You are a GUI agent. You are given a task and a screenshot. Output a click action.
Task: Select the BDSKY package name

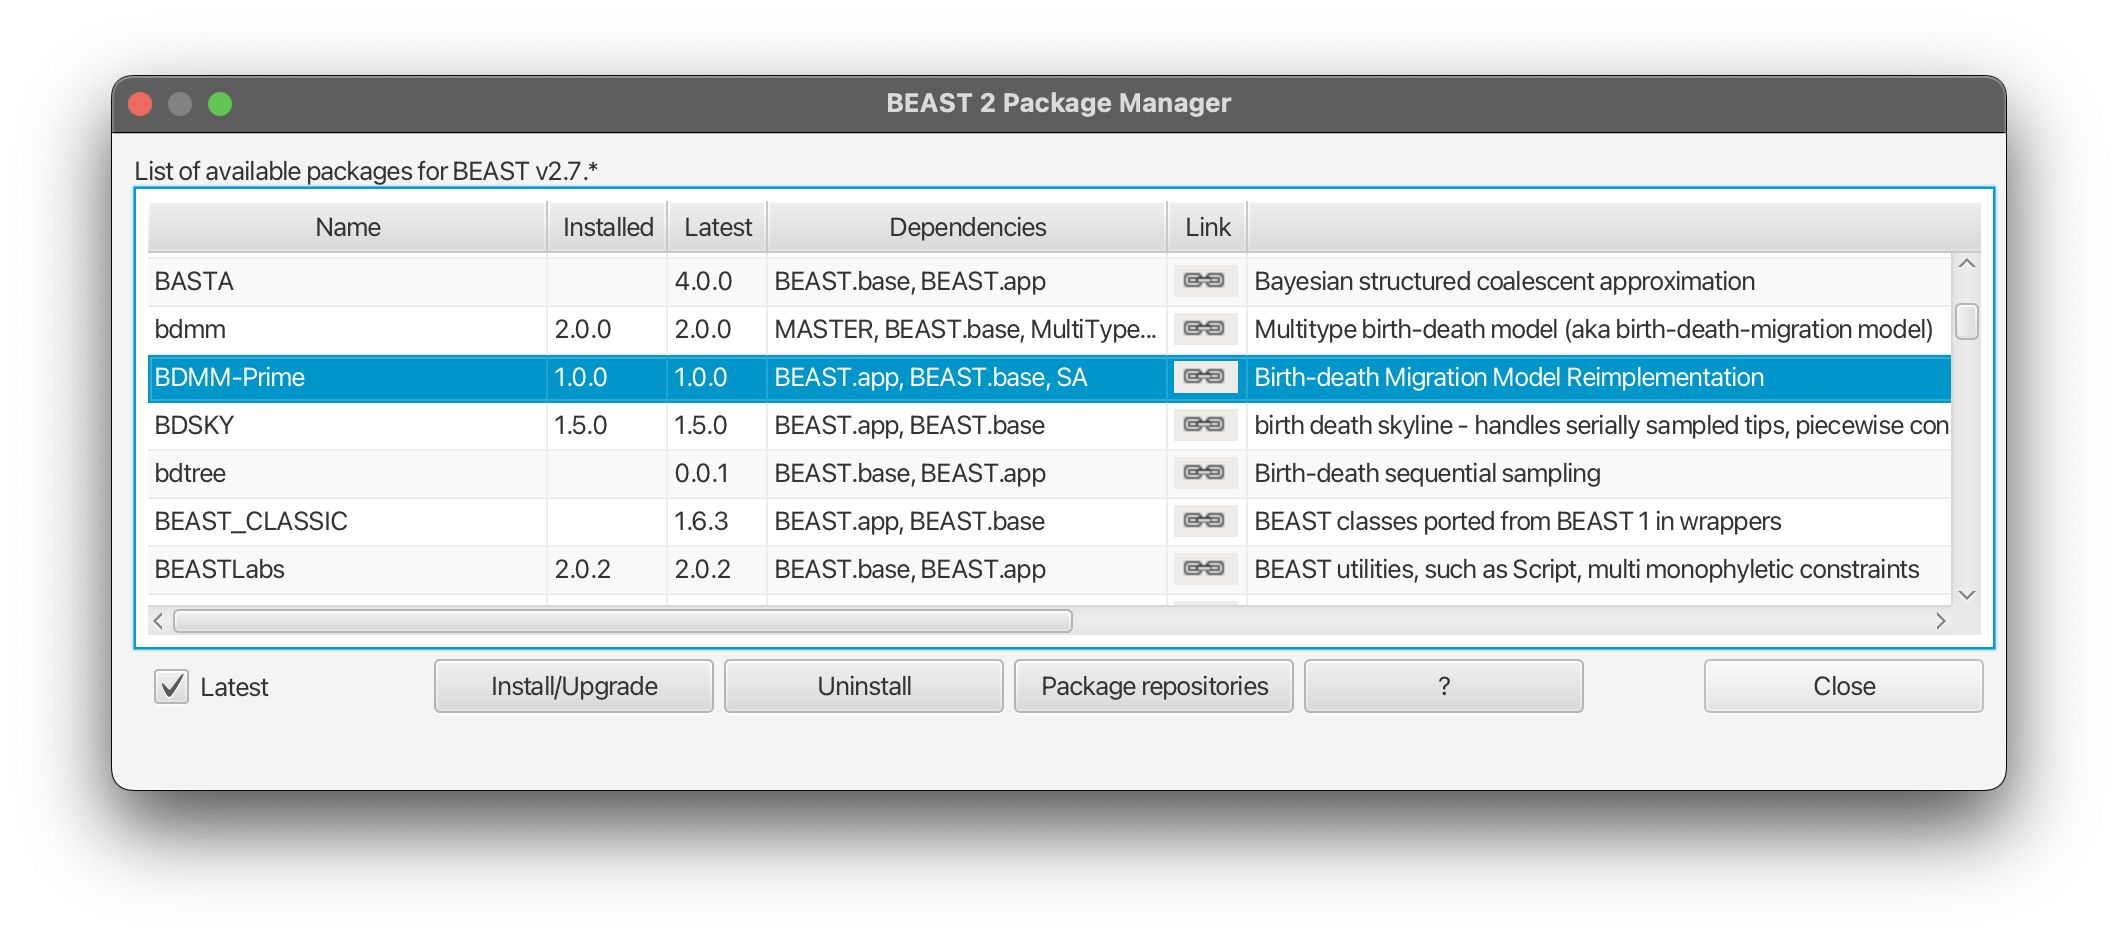click(x=194, y=425)
